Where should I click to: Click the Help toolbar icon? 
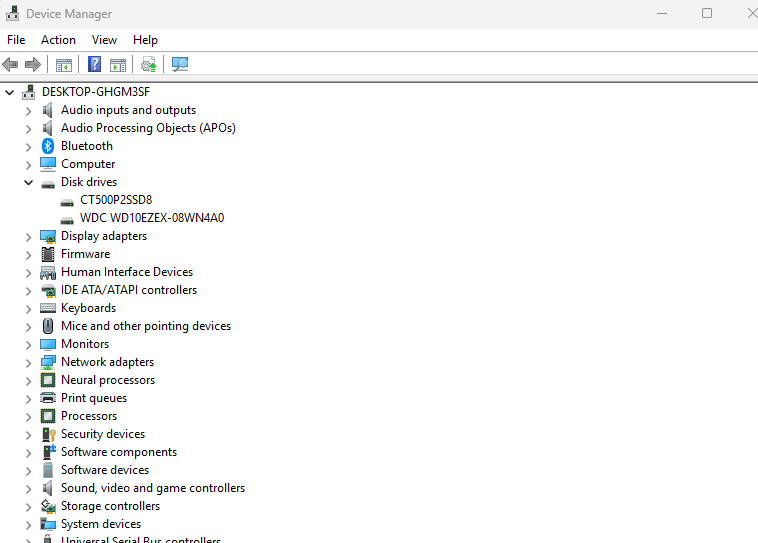coord(94,65)
